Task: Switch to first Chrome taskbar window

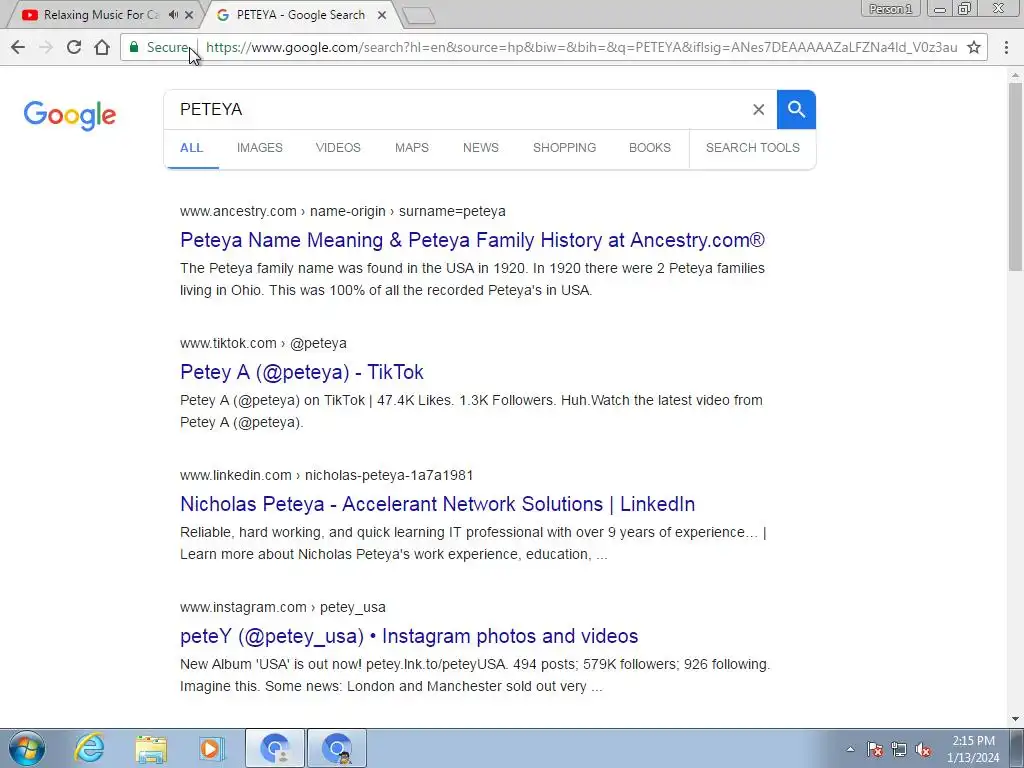Action: (275, 748)
